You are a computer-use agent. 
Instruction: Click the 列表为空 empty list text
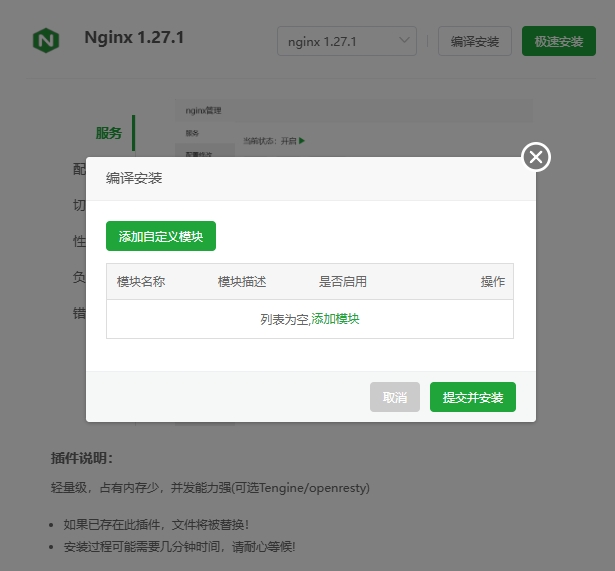coord(285,319)
